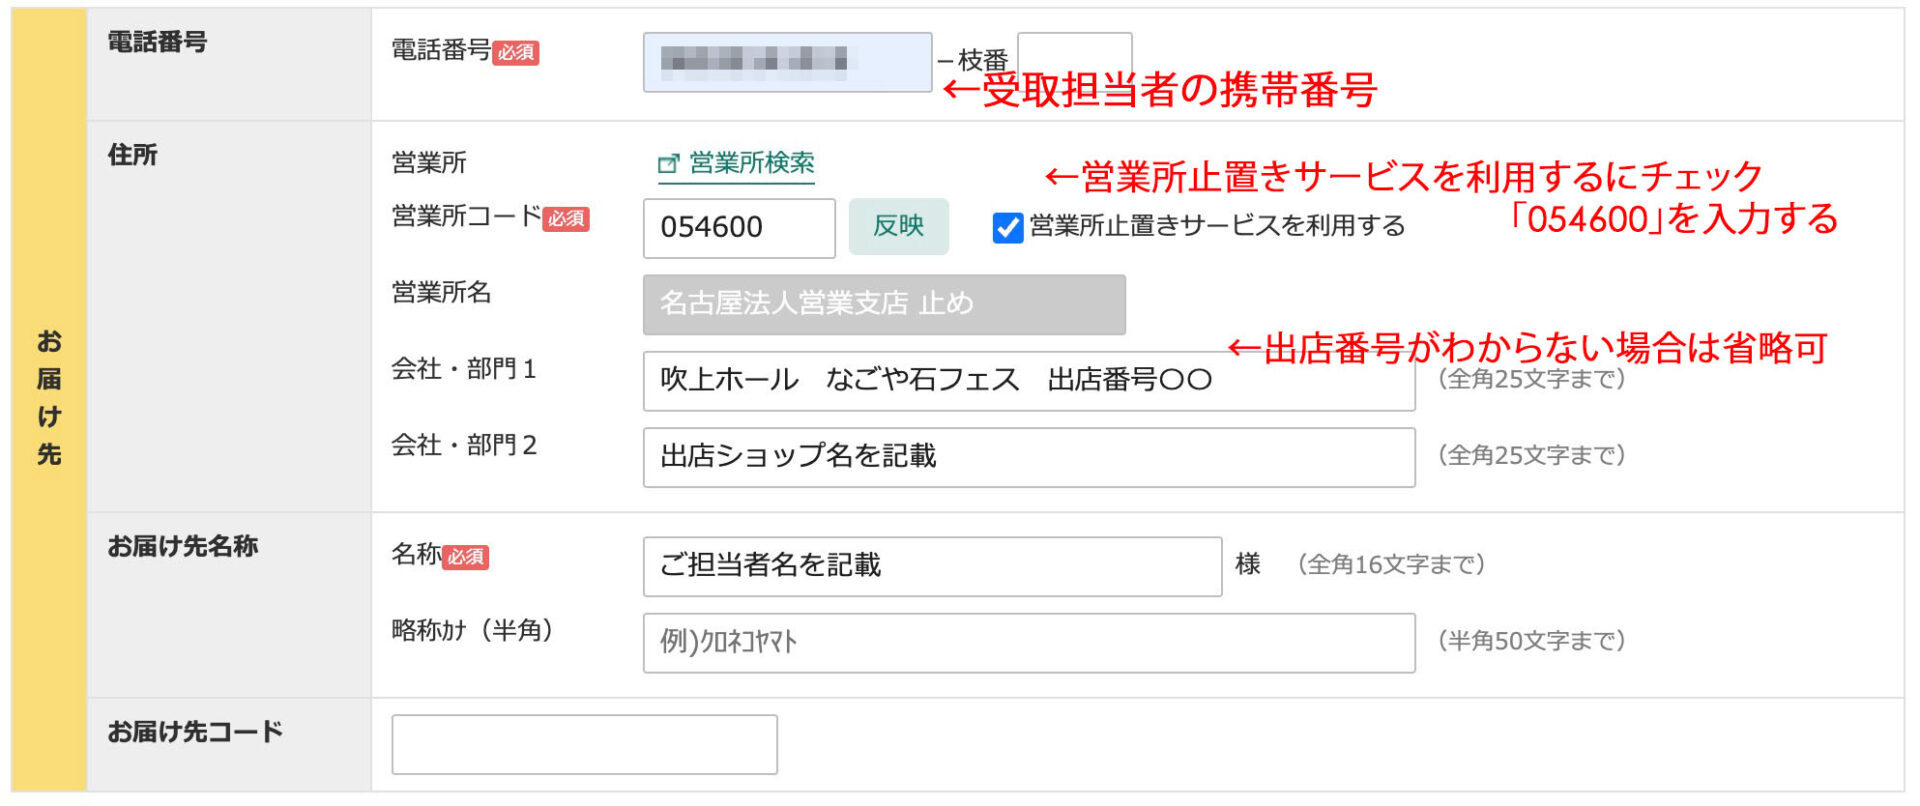Viewport: 1920px width, 806px height.
Task: Click the 会社・部門2 field with 出店ショップ名を記載
Action: 1028,457
